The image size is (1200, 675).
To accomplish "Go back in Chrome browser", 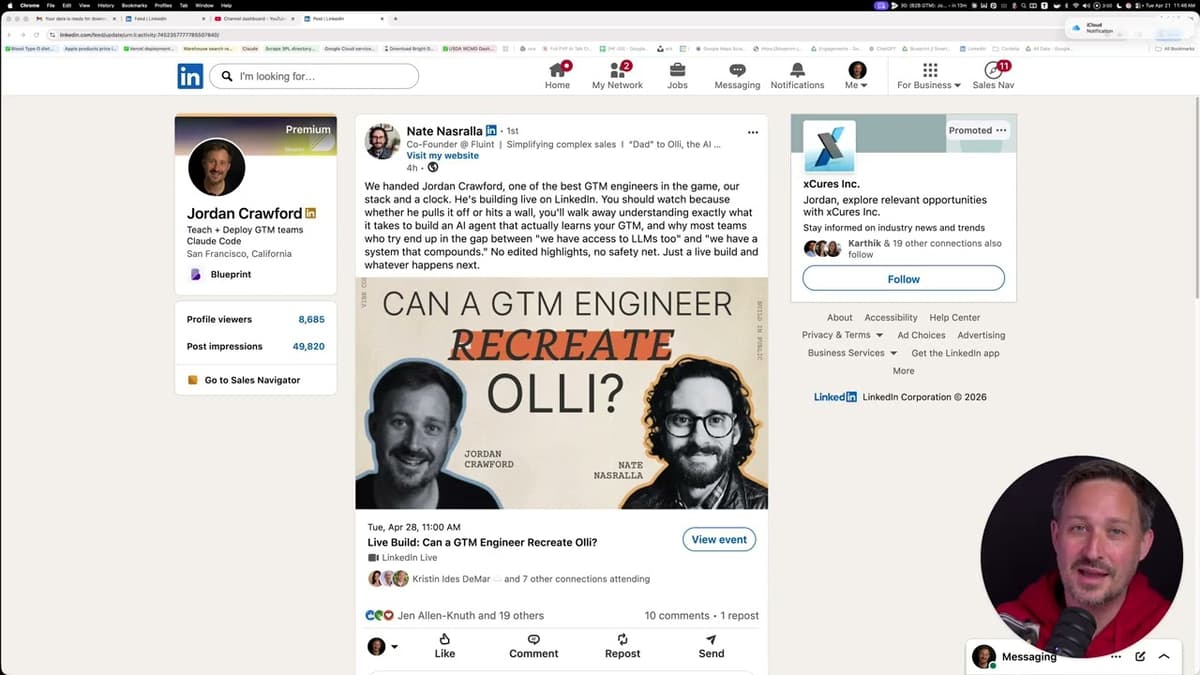I will click(11, 34).
